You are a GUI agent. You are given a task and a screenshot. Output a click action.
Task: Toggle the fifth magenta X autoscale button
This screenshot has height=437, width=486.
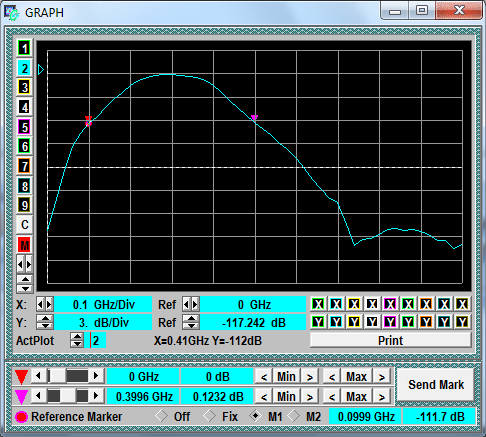coord(390,304)
